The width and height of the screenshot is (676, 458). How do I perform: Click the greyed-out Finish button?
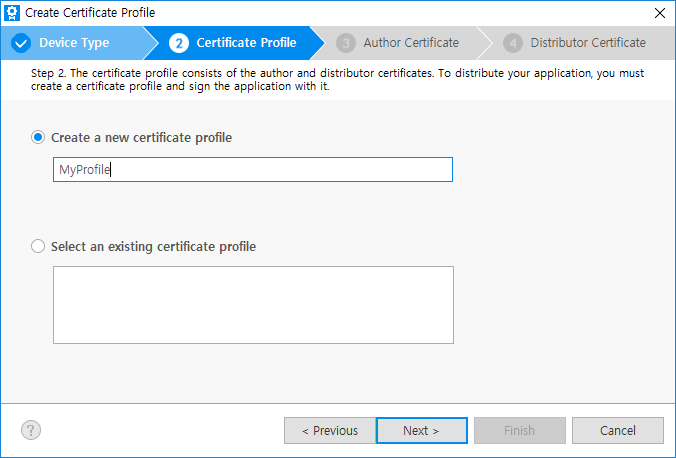click(519, 431)
